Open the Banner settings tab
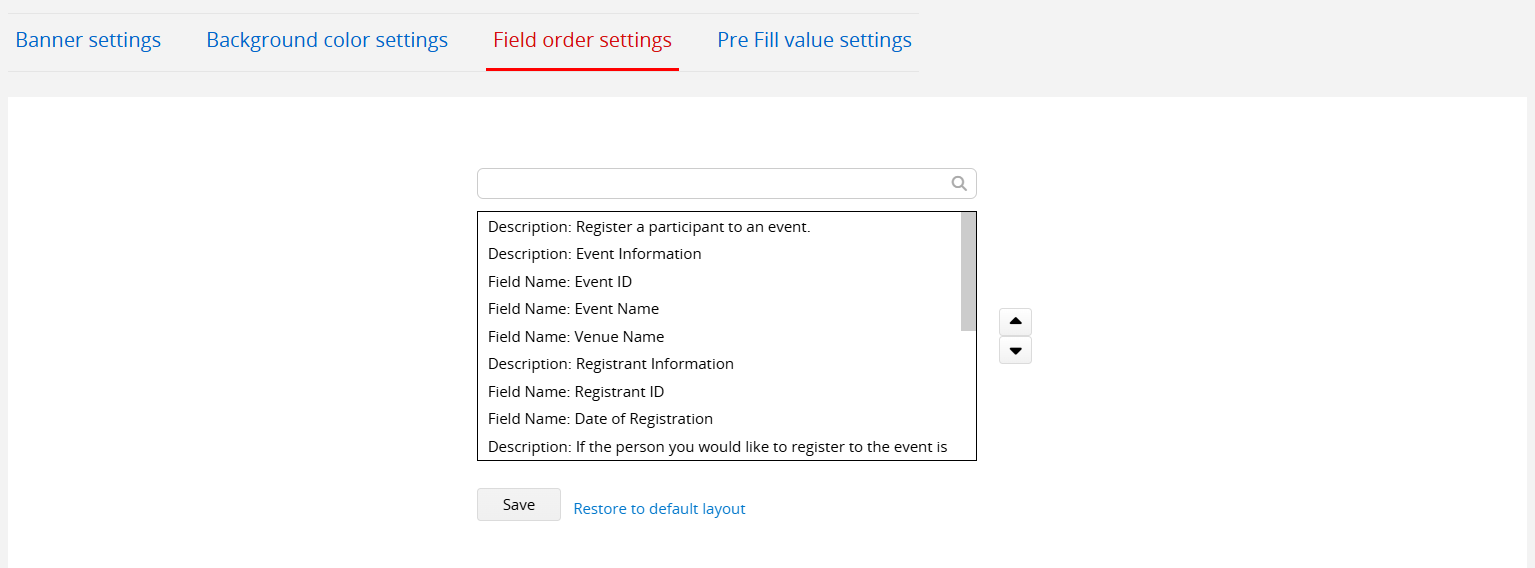The height and width of the screenshot is (568, 1535). click(88, 41)
